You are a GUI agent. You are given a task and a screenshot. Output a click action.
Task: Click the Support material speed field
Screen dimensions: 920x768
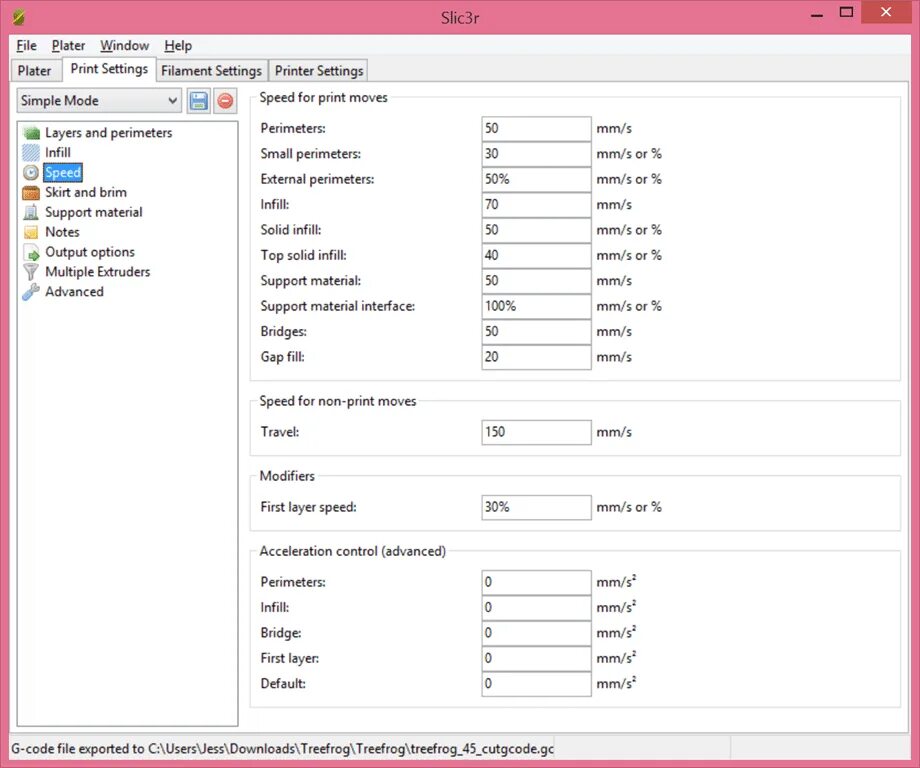[x=536, y=281]
